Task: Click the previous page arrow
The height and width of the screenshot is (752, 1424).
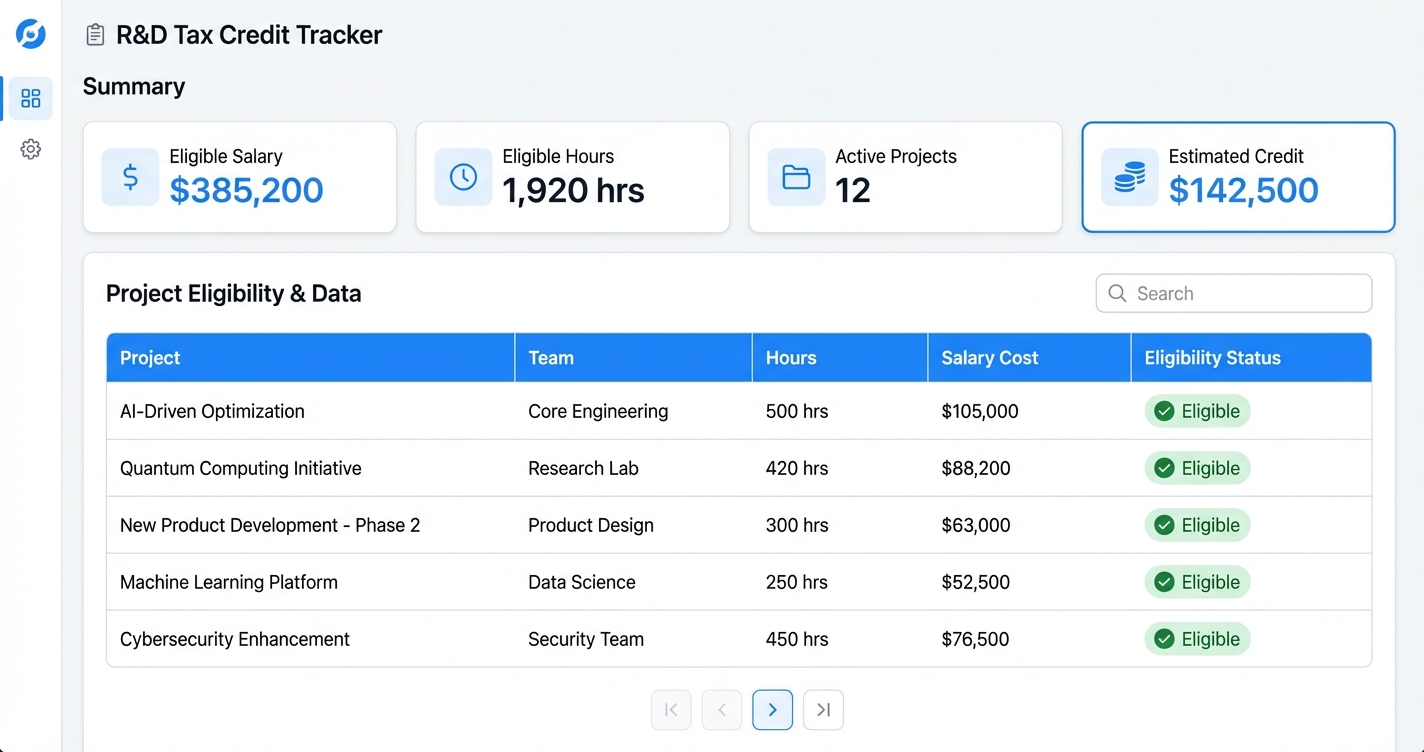Action: click(x=721, y=709)
